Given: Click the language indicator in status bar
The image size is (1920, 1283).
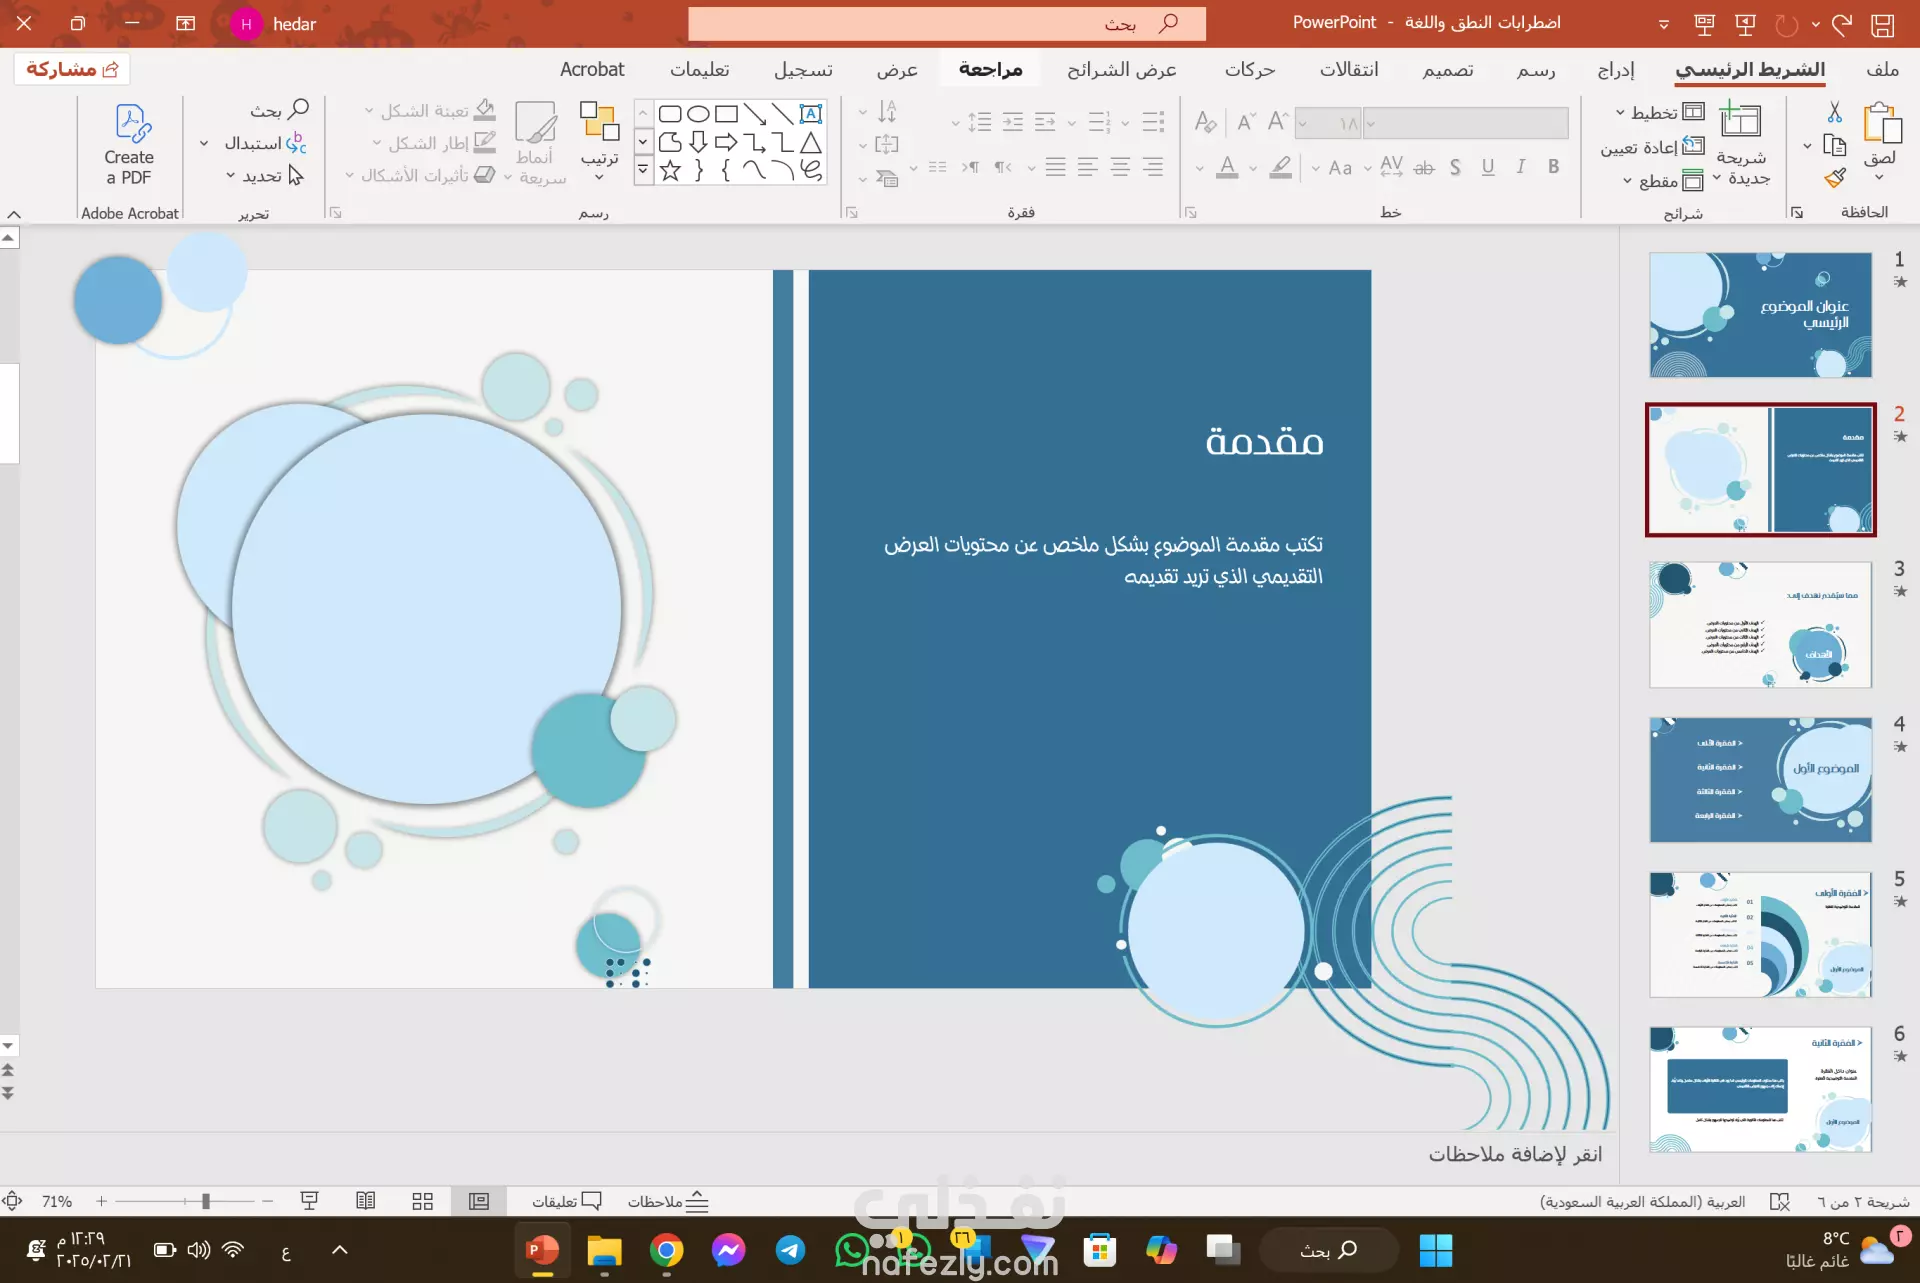Looking at the screenshot, I should click(x=1643, y=1201).
